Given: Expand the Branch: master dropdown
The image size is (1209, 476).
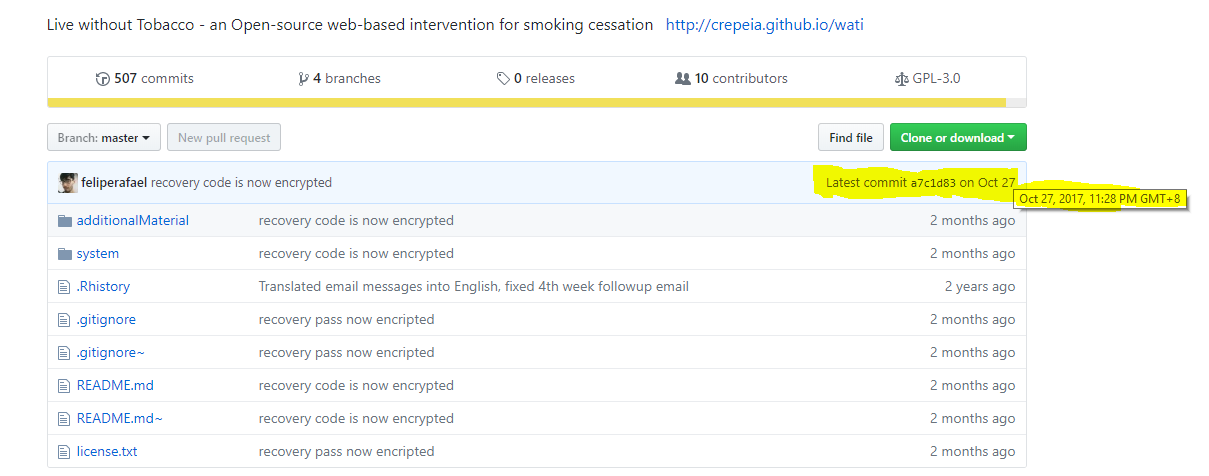Looking at the screenshot, I should click(103, 138).
